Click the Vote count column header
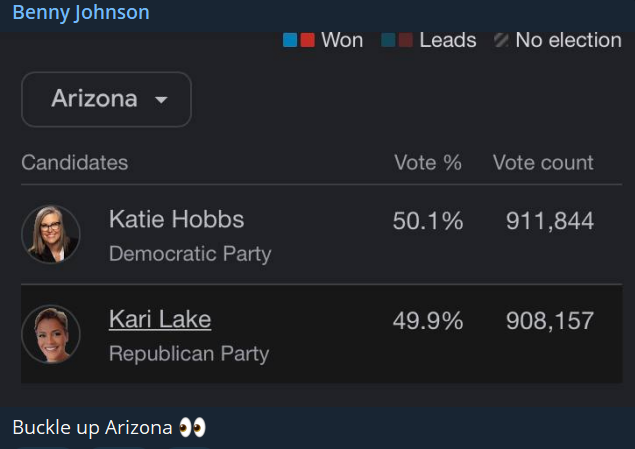The width and height of the screenshot is (635, 449). pyautogui.click(x=543, y=162)
